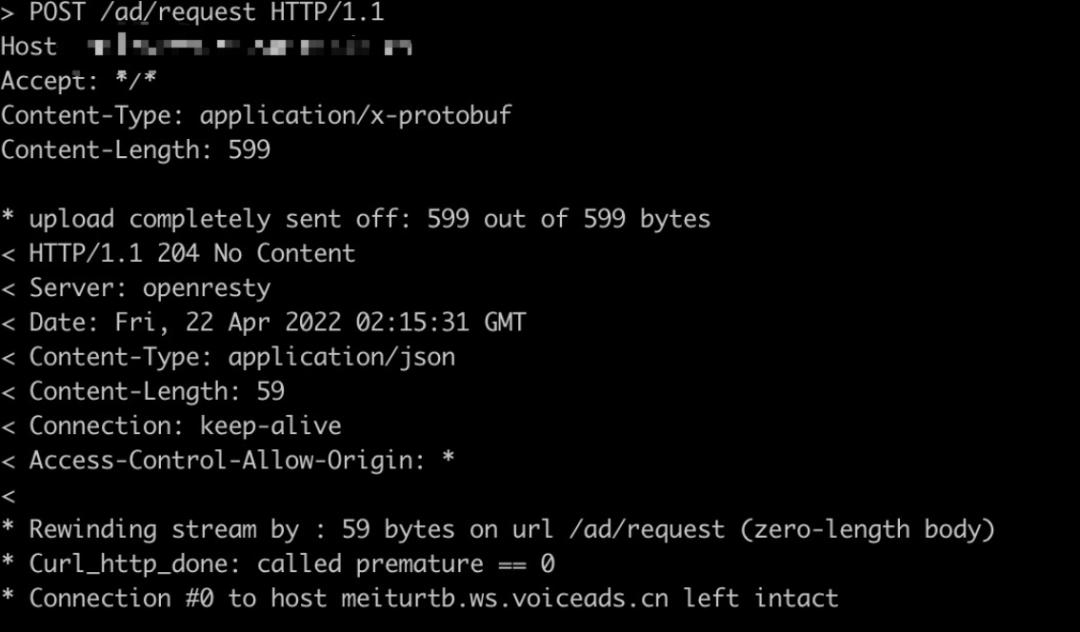Click the application/json content type text
The width and height of the screenshot is (1080, 632).
pyautogui.click(x=341, y=357)
